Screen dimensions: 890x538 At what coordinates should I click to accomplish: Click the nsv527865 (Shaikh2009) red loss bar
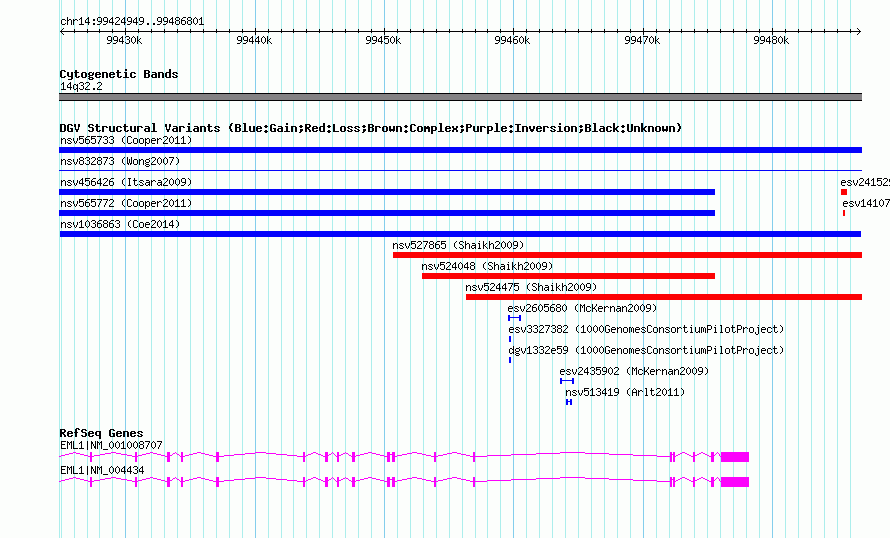[x=627, y=255]
